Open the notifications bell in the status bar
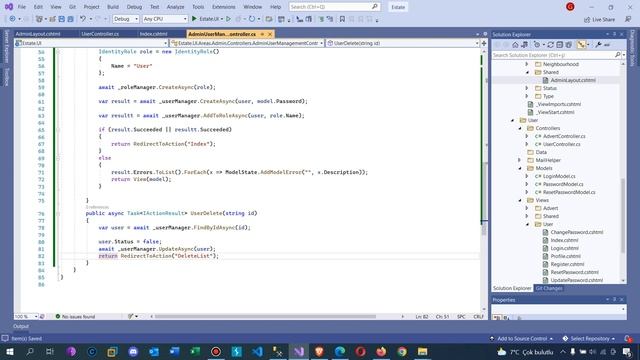640x360 pixels. click(x=628, y=338)
